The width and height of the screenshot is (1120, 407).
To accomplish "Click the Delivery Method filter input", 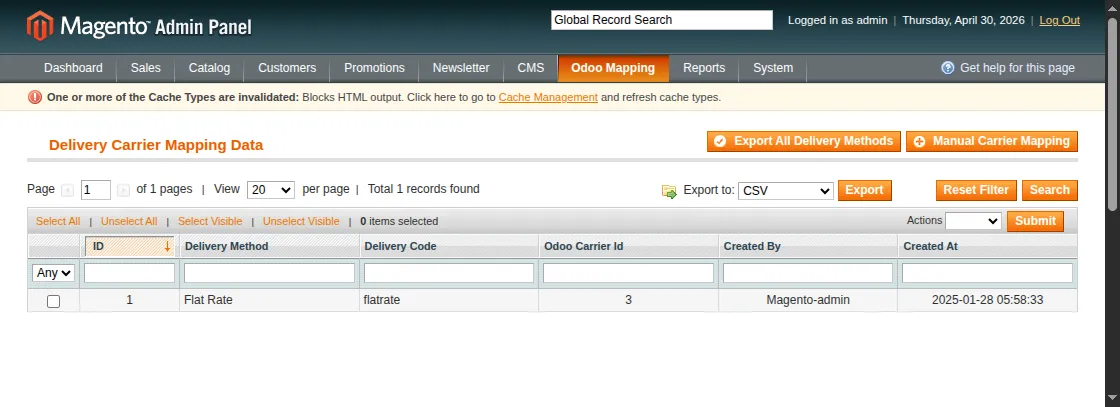I will pyautogui.click(x=269, y=273).
